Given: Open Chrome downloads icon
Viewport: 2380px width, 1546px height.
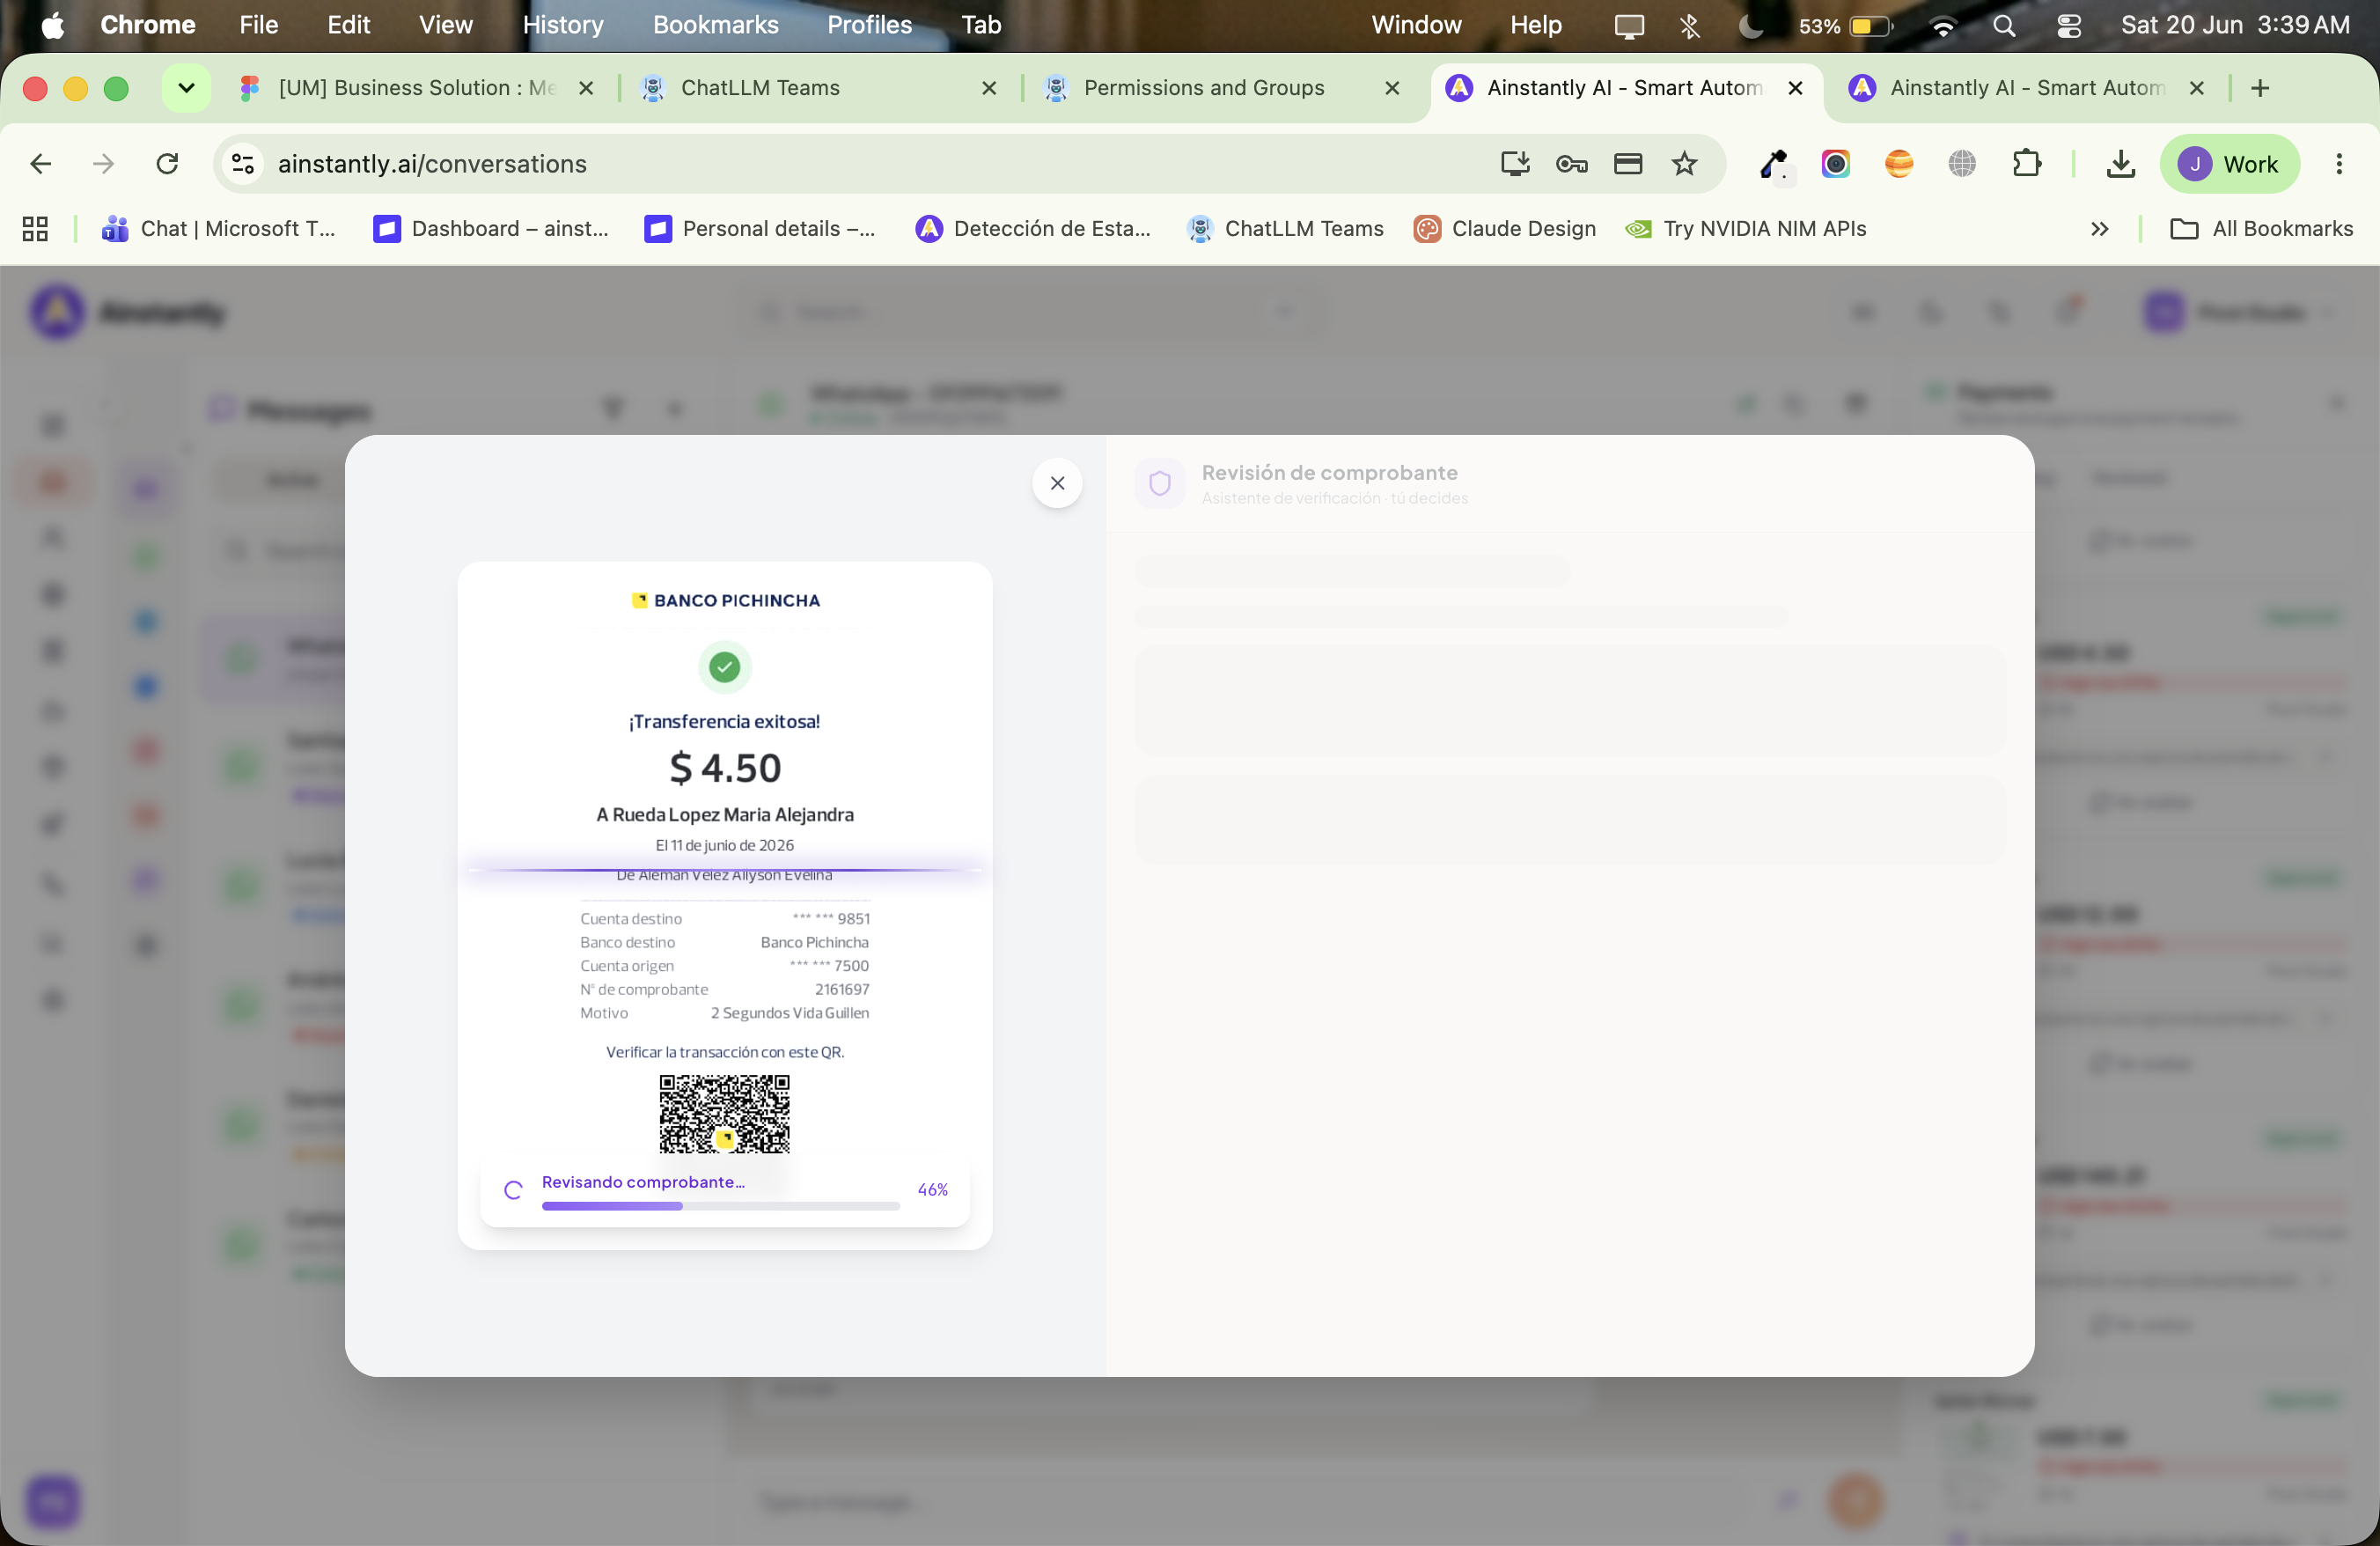Looking at the screenshot, I should coord(2120,163).
